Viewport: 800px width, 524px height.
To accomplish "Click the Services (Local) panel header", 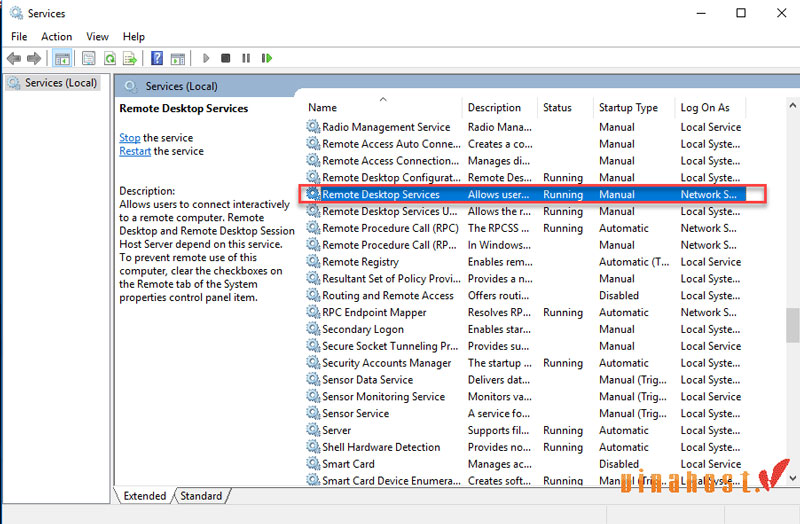I will pos(181,86).
